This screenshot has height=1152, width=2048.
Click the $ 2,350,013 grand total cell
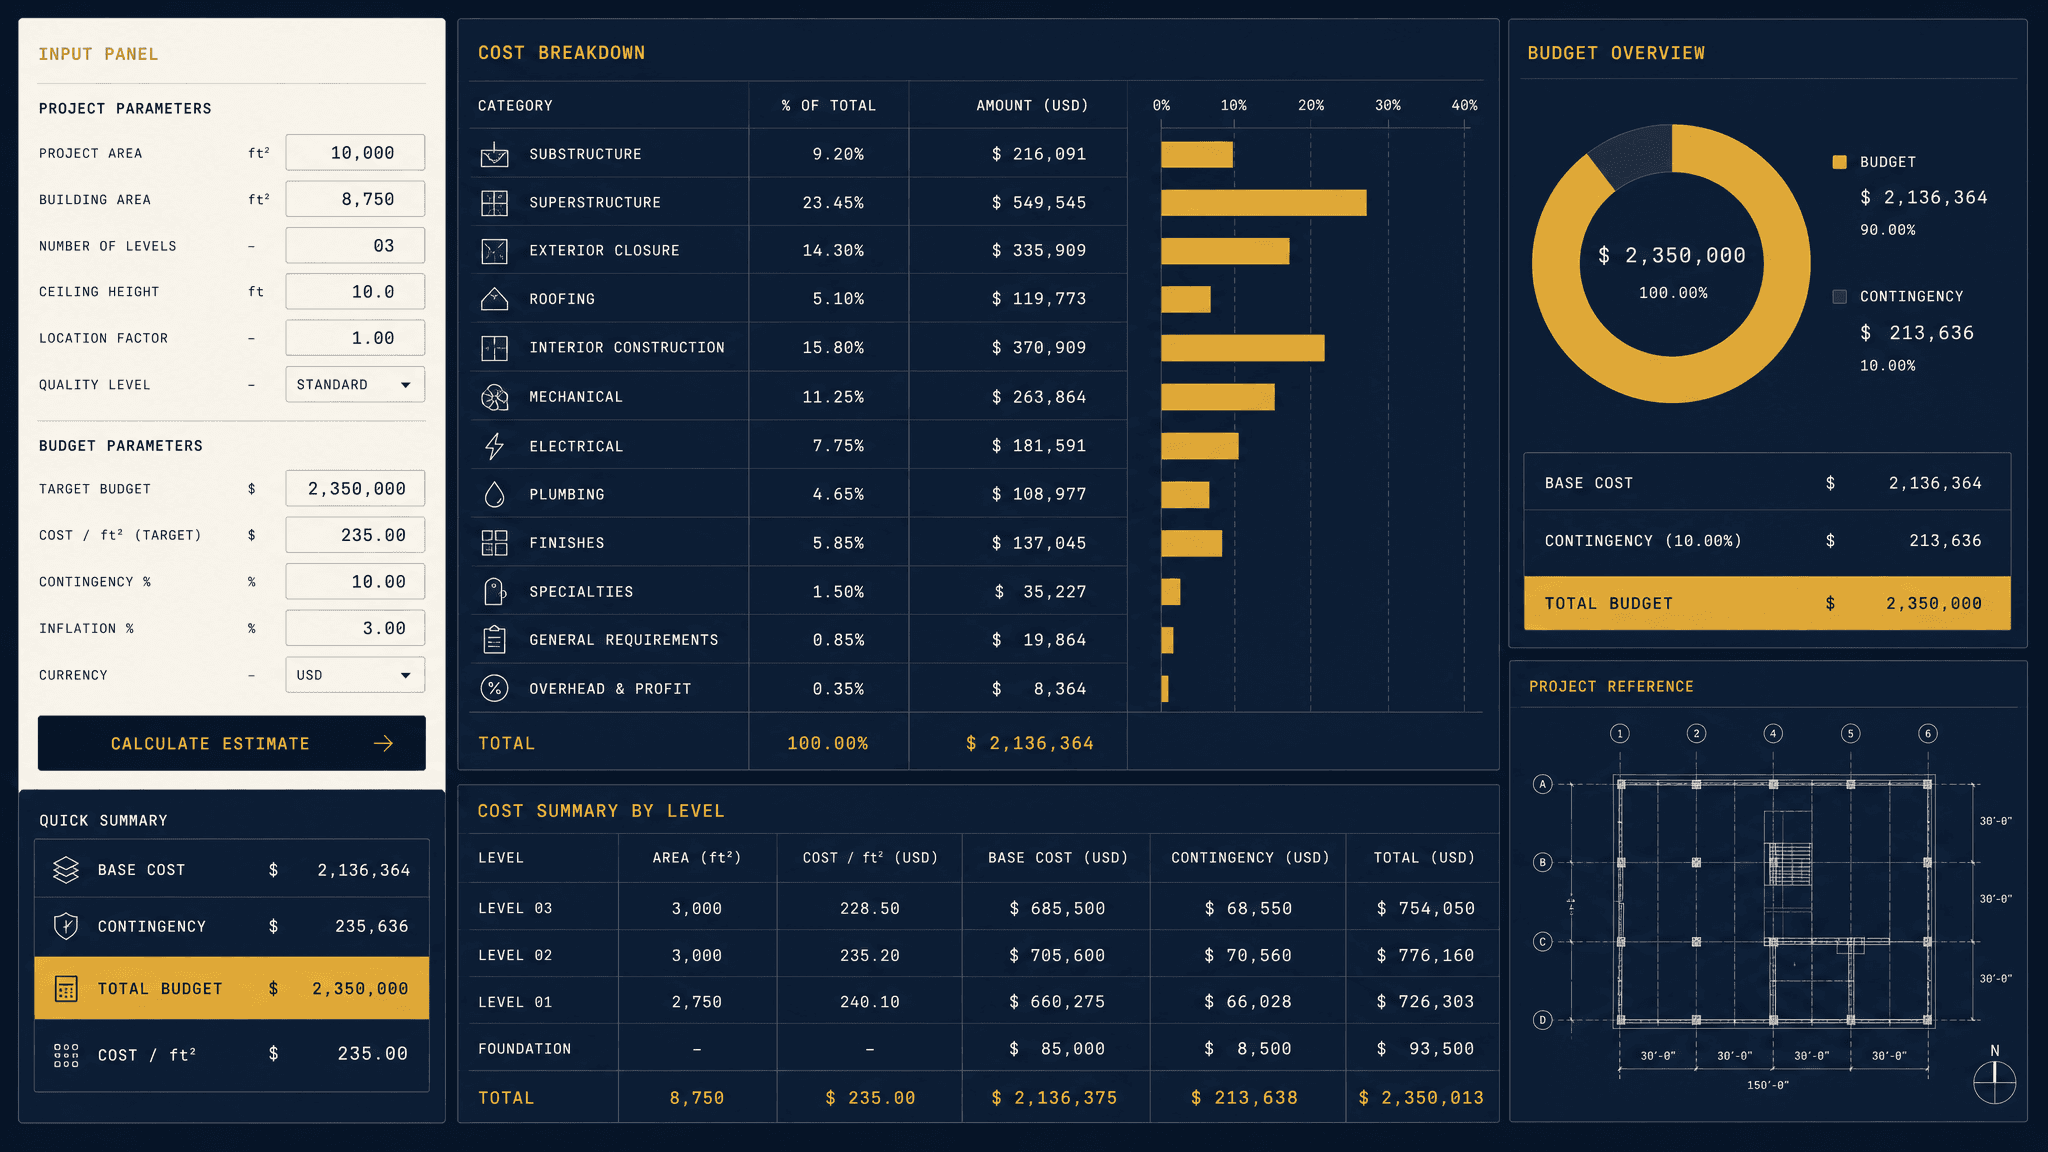coord(1421,1098)
